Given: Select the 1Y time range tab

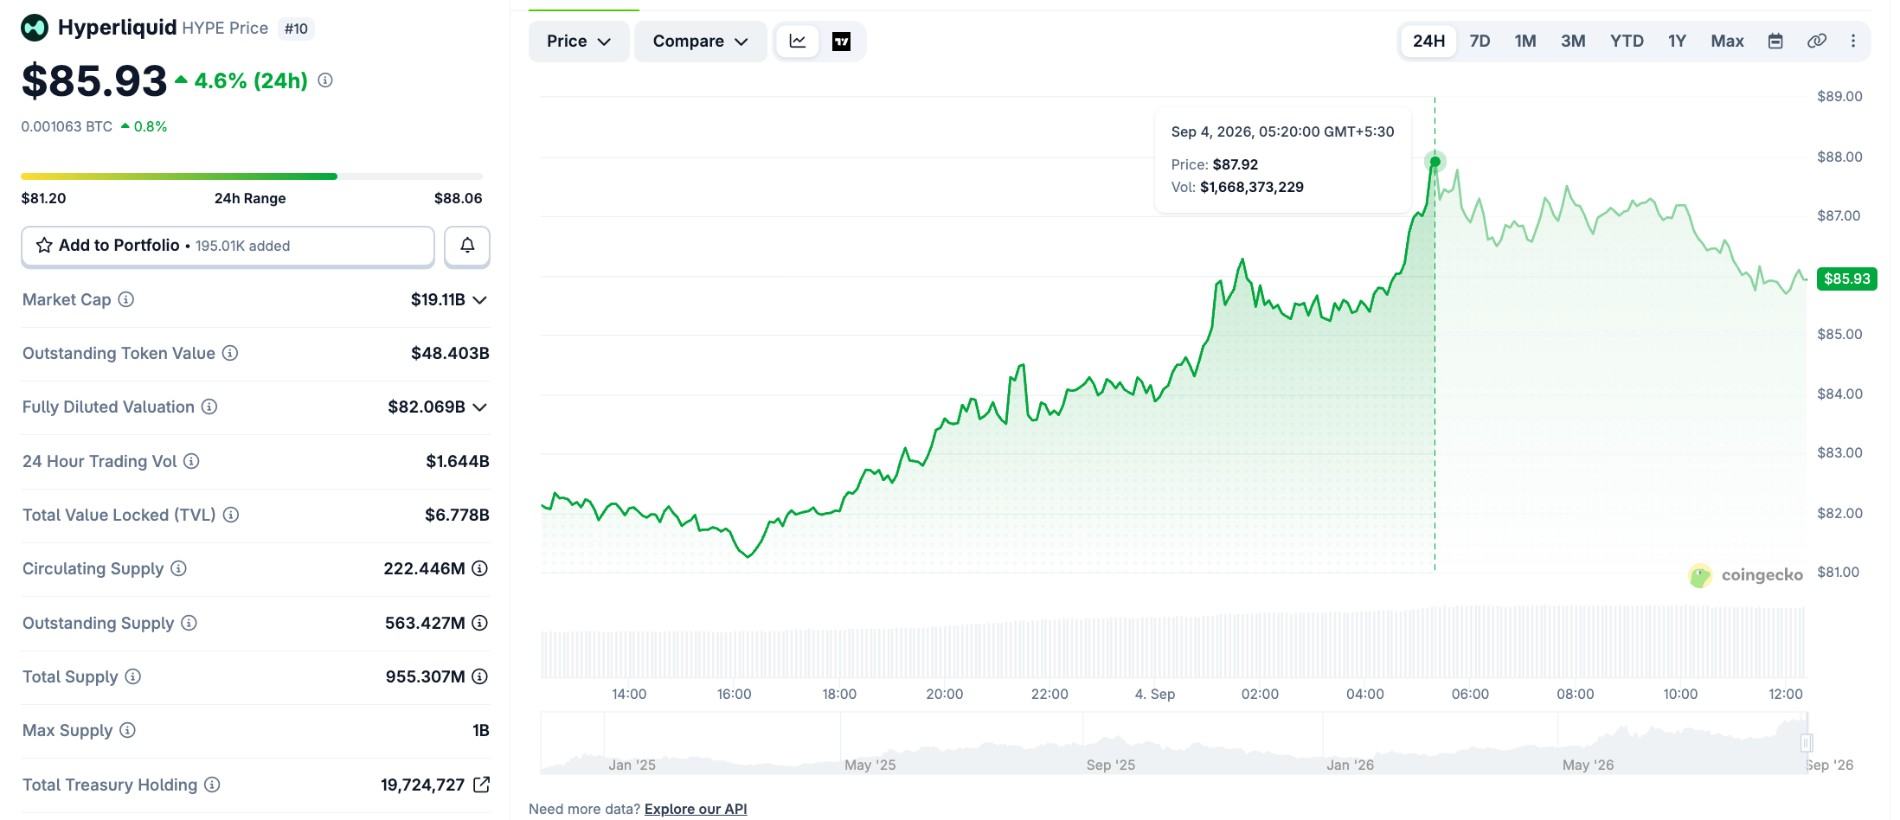Looking at the screenshot, I should (x=1677, y=41).
